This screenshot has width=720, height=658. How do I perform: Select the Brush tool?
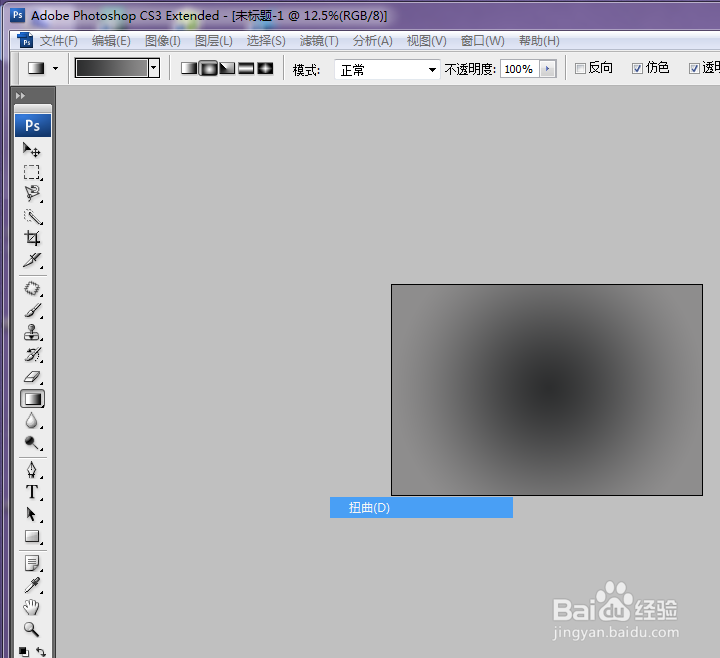[32, 311]
